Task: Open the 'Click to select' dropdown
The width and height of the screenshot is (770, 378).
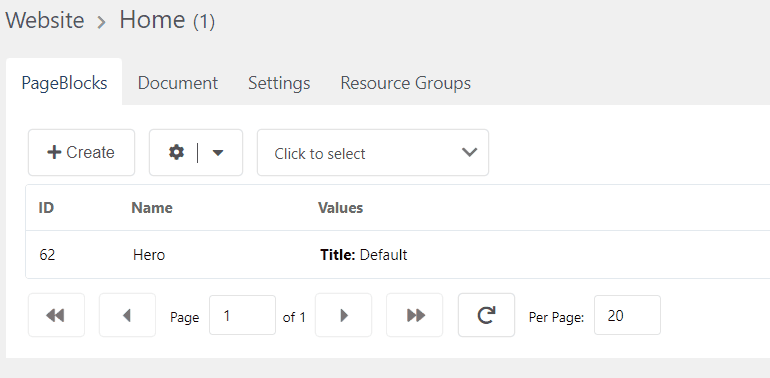Action: (373, 153)
